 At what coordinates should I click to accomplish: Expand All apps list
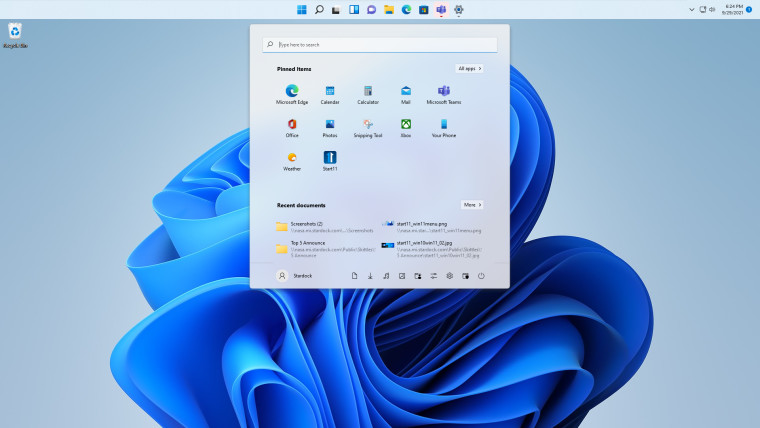point(469,69)
